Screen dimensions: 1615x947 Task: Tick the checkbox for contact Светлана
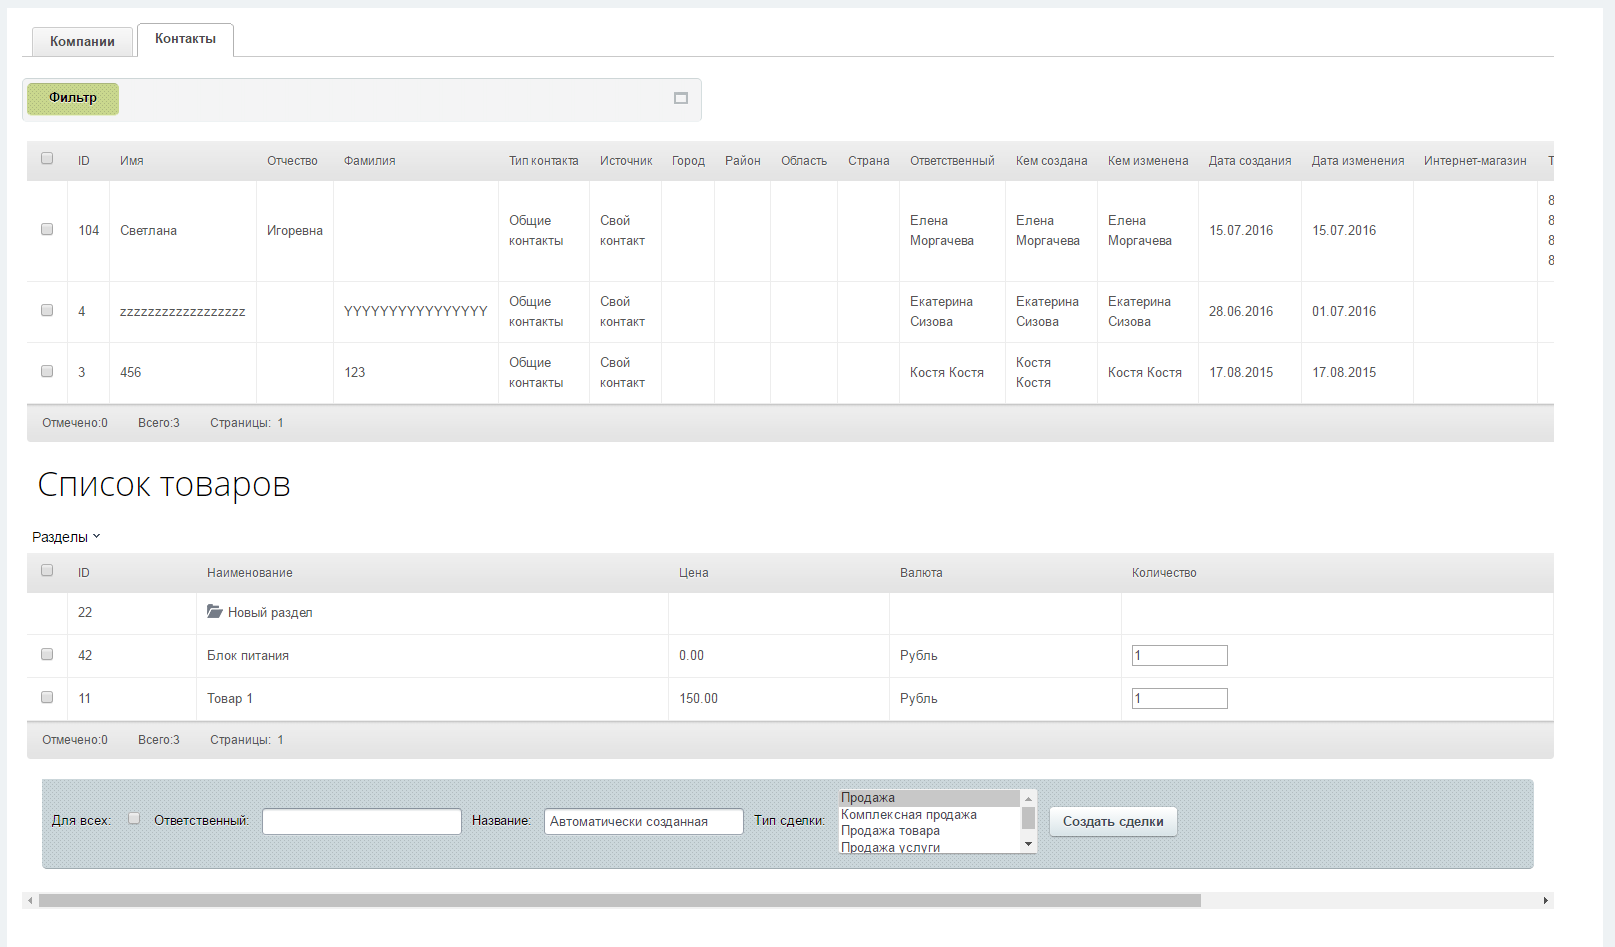point(47,230)
